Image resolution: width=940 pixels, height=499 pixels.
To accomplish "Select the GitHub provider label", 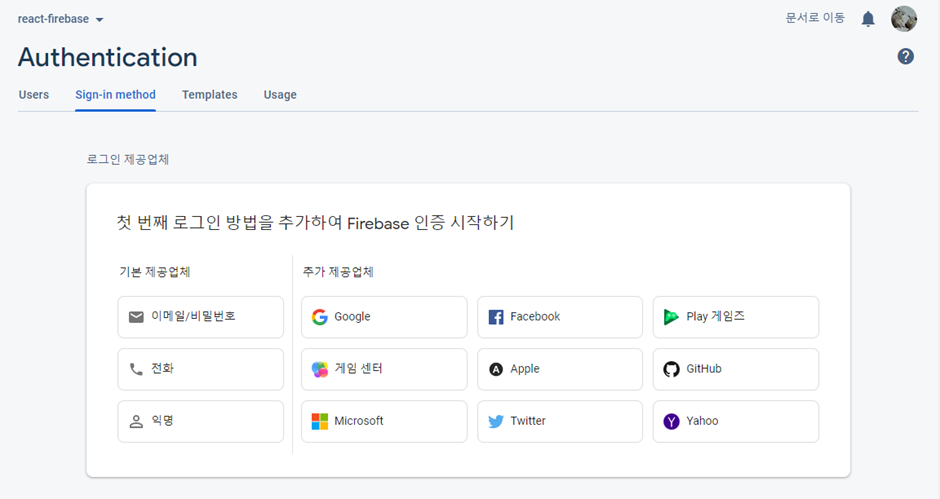I will coord(704,369).
